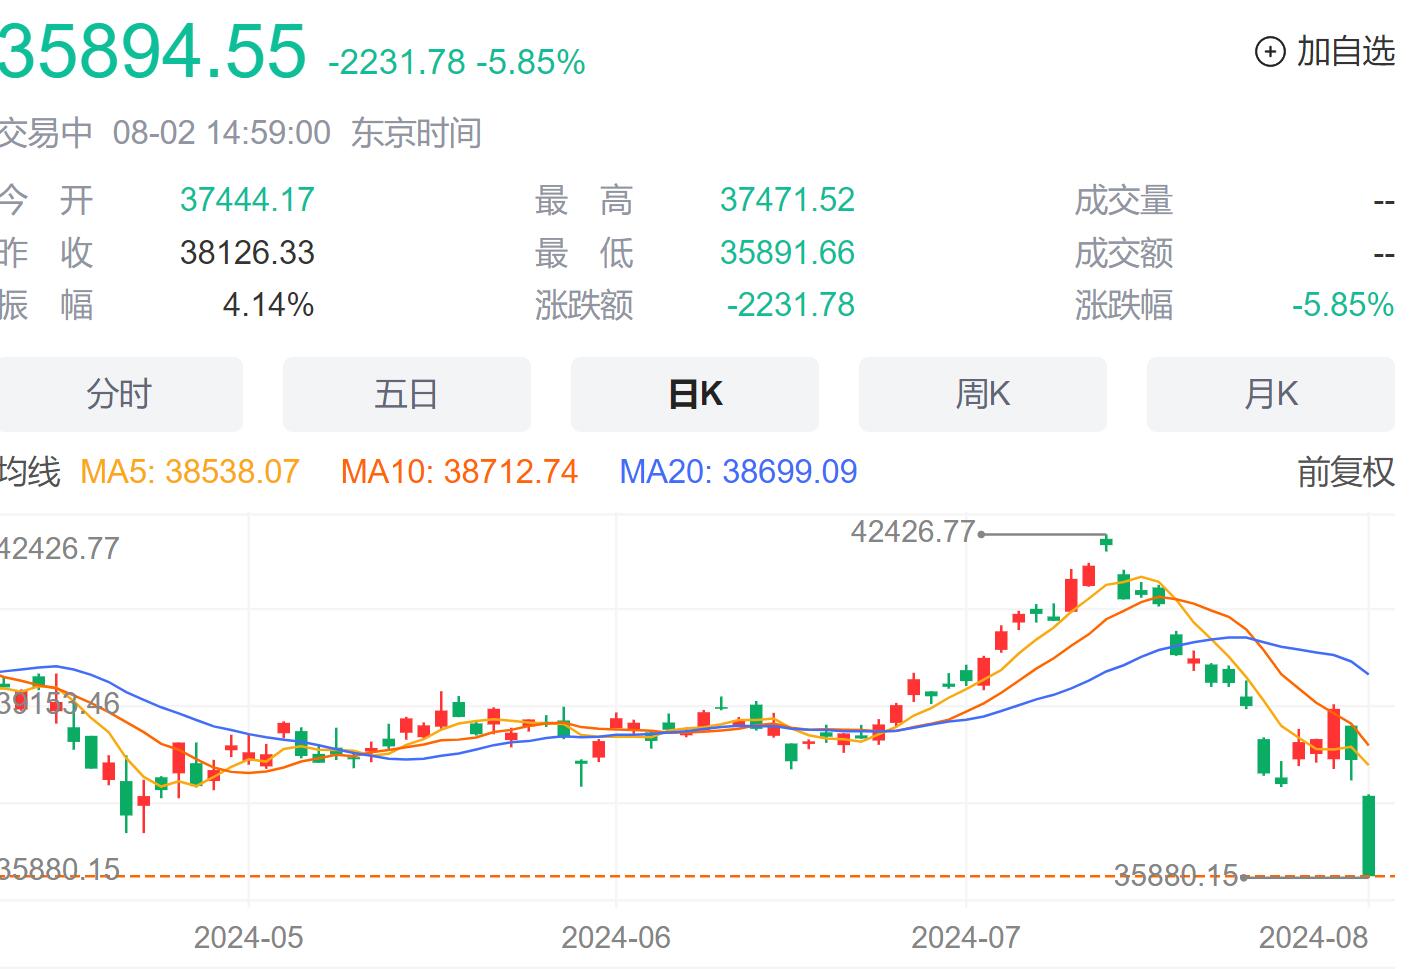Viewport: 1414px width, 969px height.
Task: Click the 成交量 label
Action: pos(1124,200)
